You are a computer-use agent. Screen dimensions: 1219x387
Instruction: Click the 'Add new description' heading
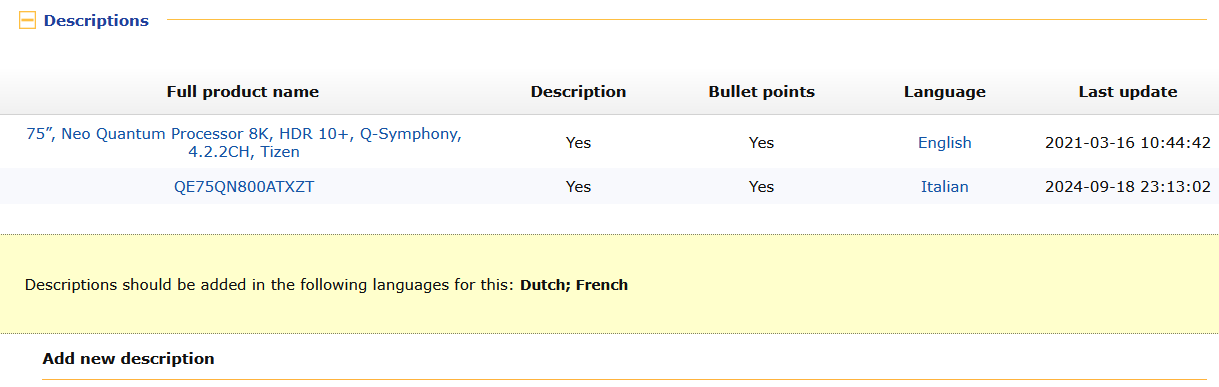tap(128, 358)
